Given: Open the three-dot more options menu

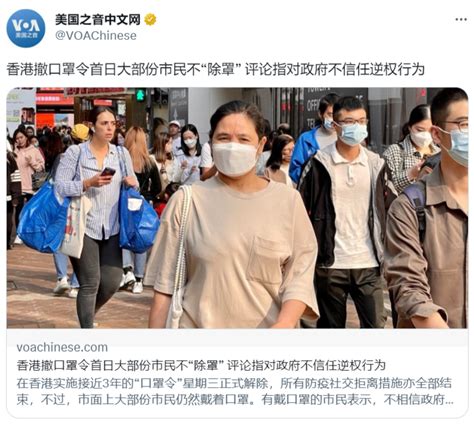Looking at the screenshot, I should point(461,19).
